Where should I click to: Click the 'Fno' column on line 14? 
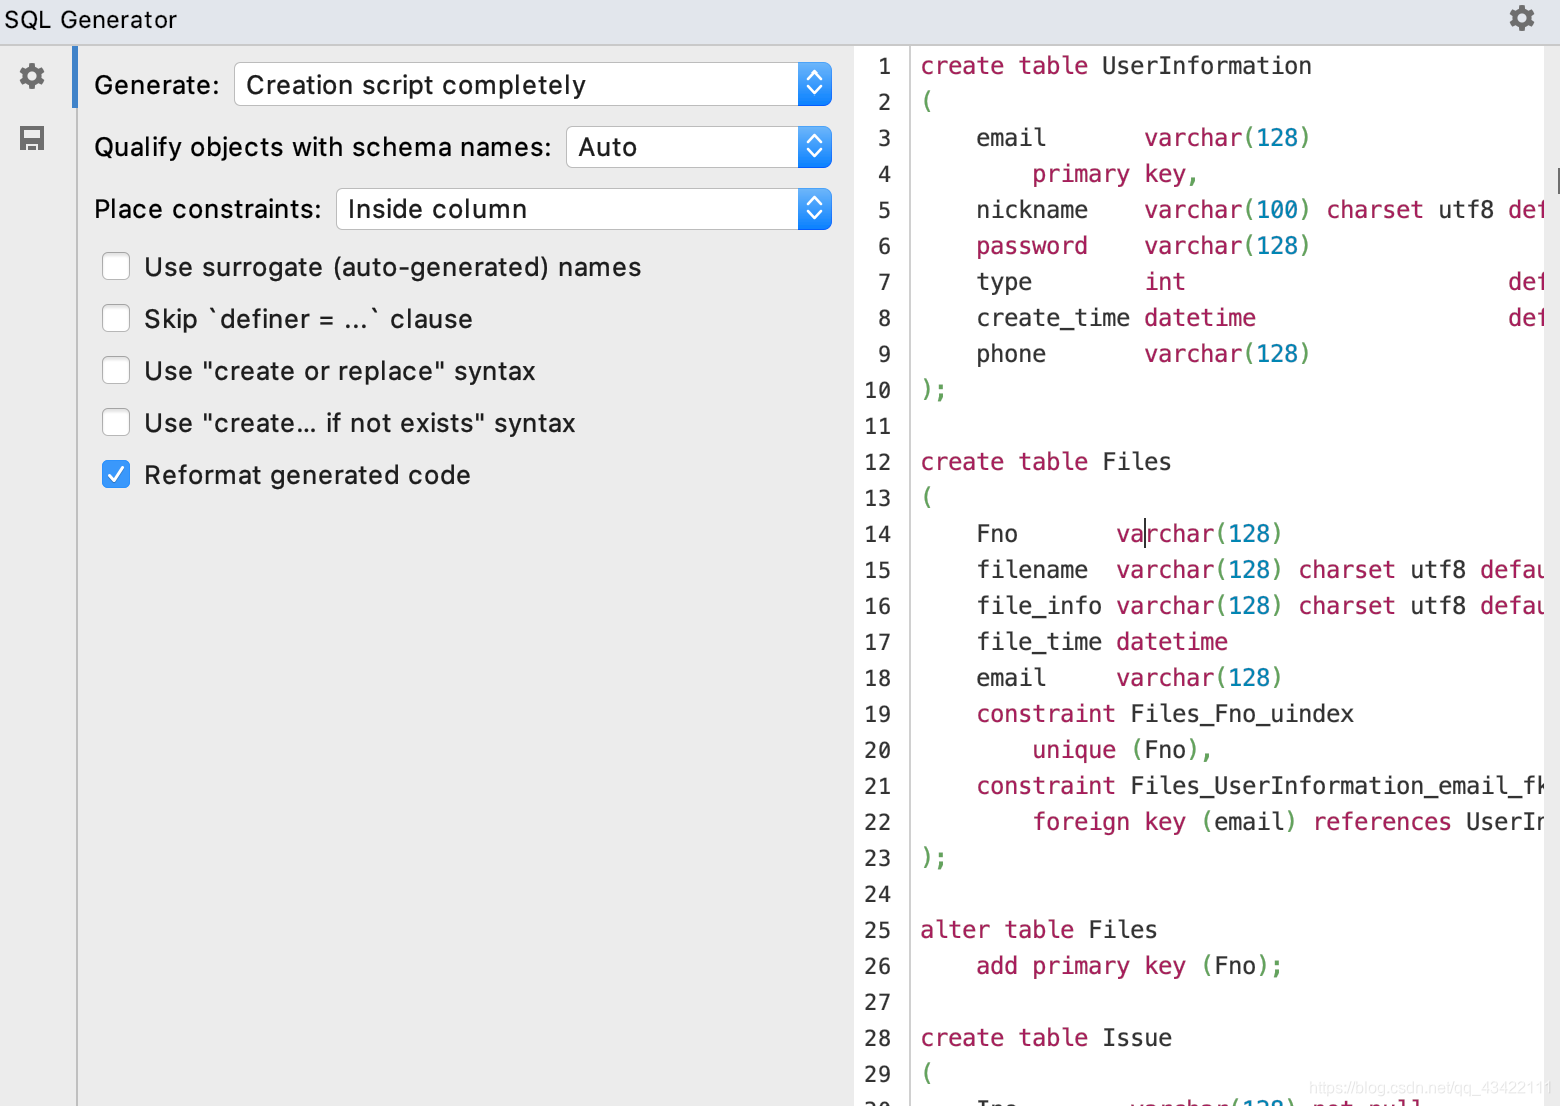(x=997, y=534)
